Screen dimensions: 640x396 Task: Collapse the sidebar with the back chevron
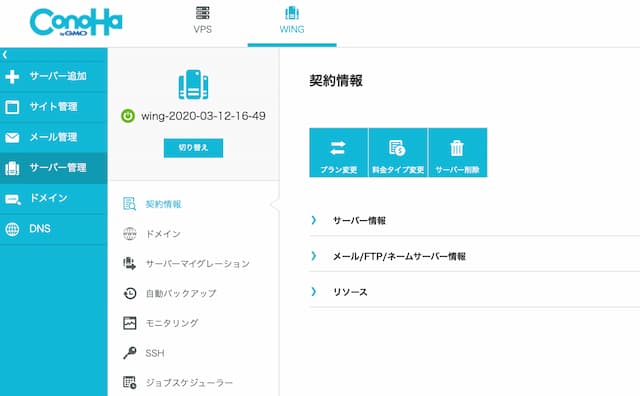[5, 54]
